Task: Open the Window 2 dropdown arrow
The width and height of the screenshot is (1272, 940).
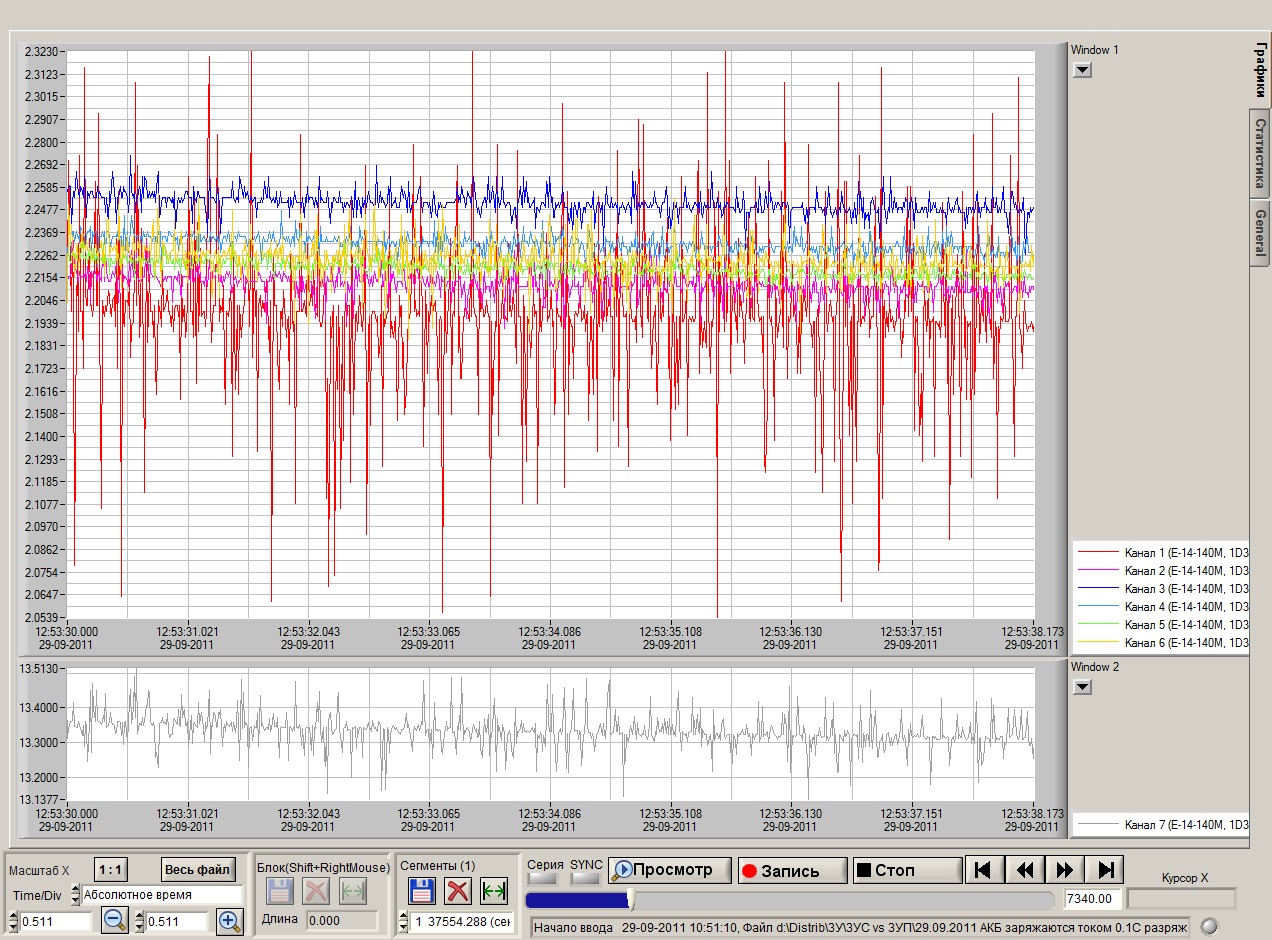Action: [1082, 687]
